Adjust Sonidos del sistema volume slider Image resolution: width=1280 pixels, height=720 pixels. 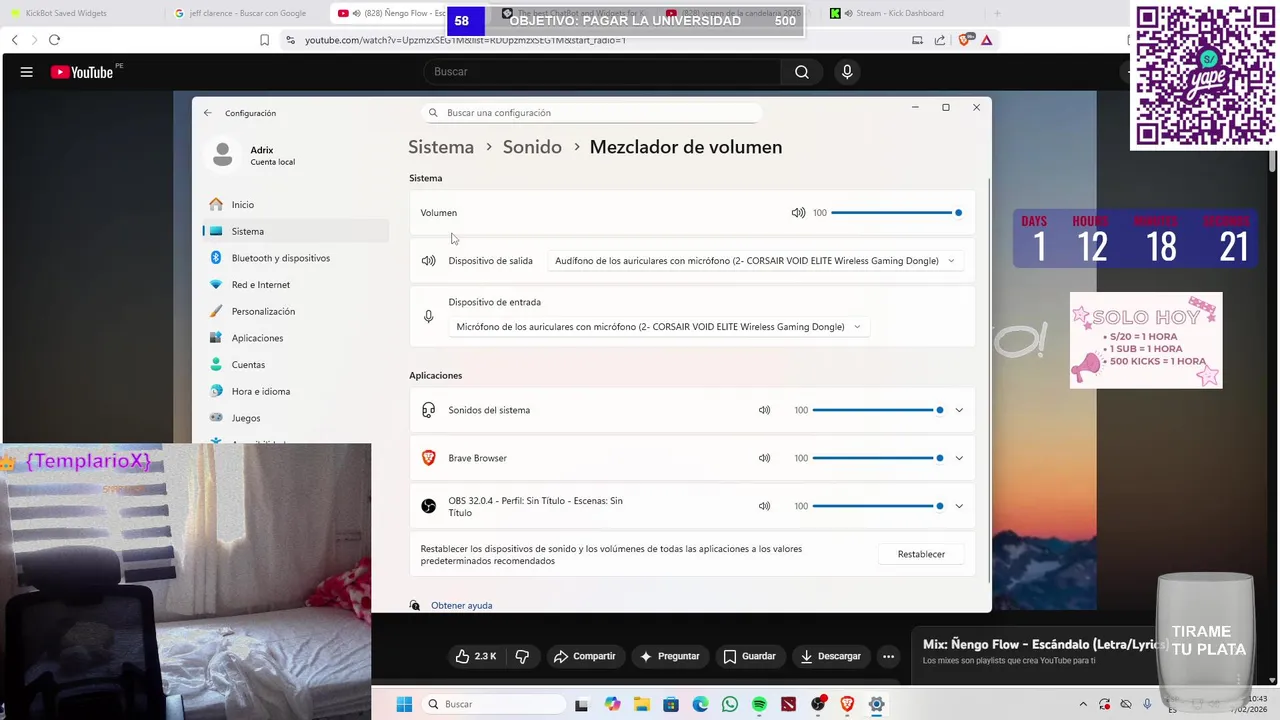click(x=878, y=410)
